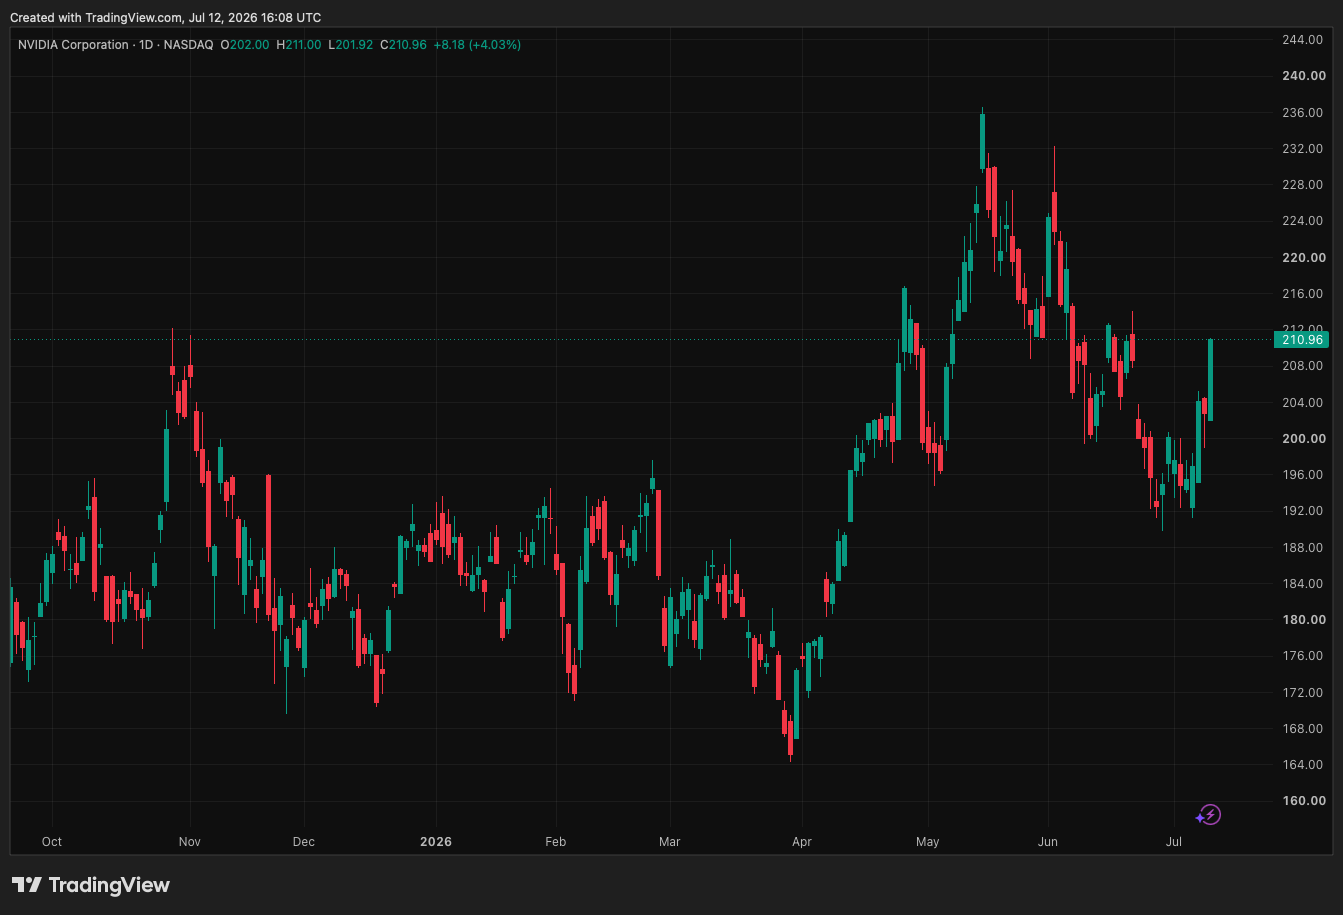Click the latest green candle at 210.96
The width and height of the screenshot is (1343, 915).
coord(1210,380)
